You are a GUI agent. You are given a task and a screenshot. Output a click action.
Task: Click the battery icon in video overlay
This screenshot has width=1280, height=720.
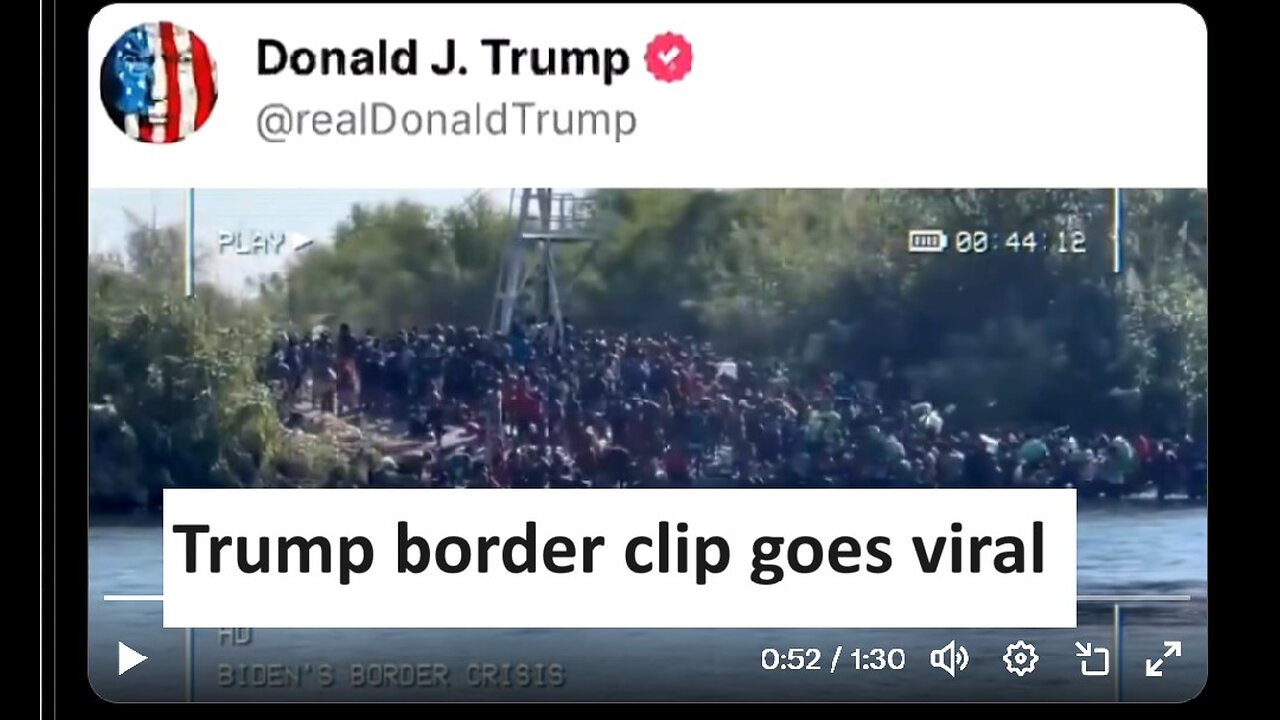927,241
